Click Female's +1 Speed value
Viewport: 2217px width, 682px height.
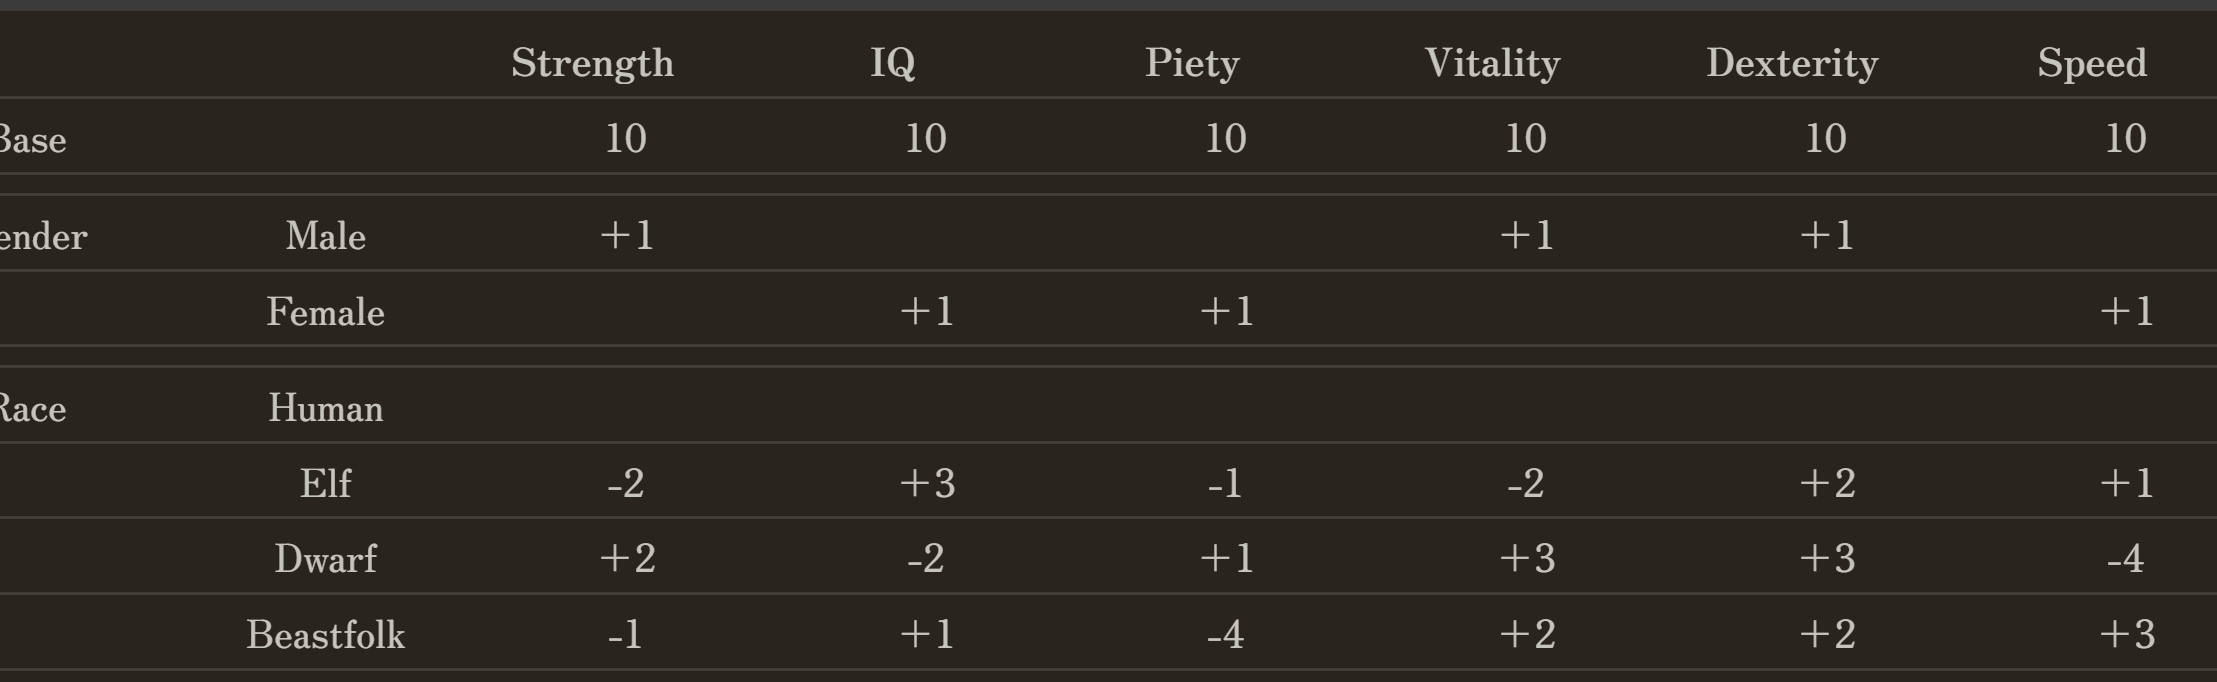(x=2127, y=312)
